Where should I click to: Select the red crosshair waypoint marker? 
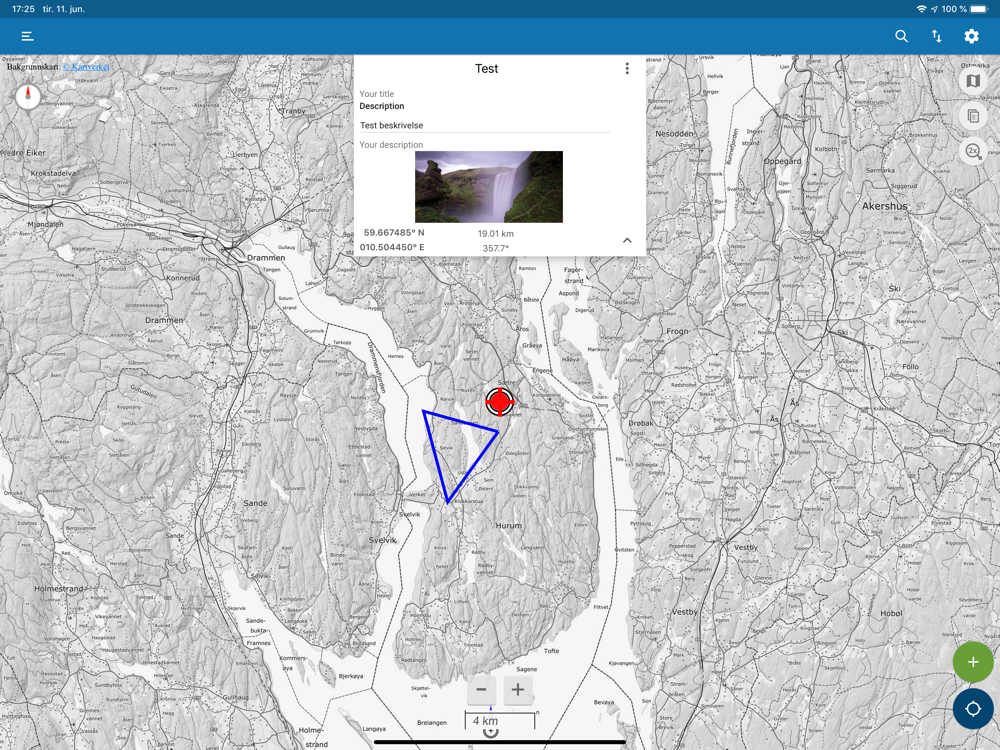(500, 401)
